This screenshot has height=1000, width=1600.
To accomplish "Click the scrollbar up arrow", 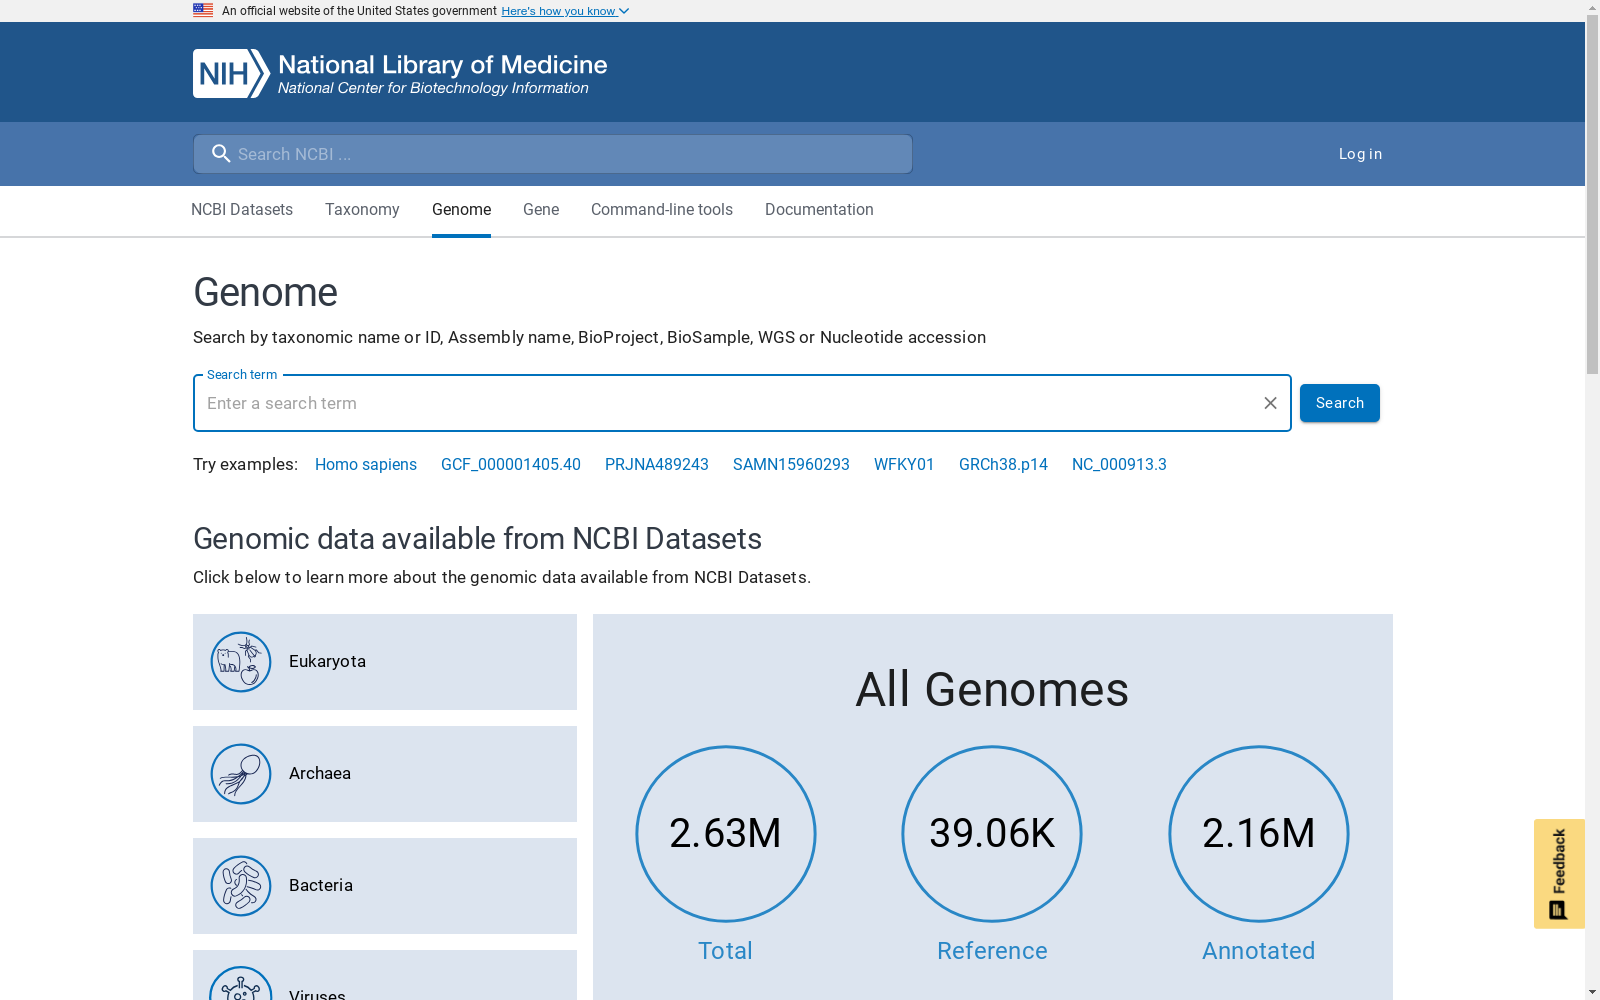I will pyautogui.click(x=1592, y=8).
